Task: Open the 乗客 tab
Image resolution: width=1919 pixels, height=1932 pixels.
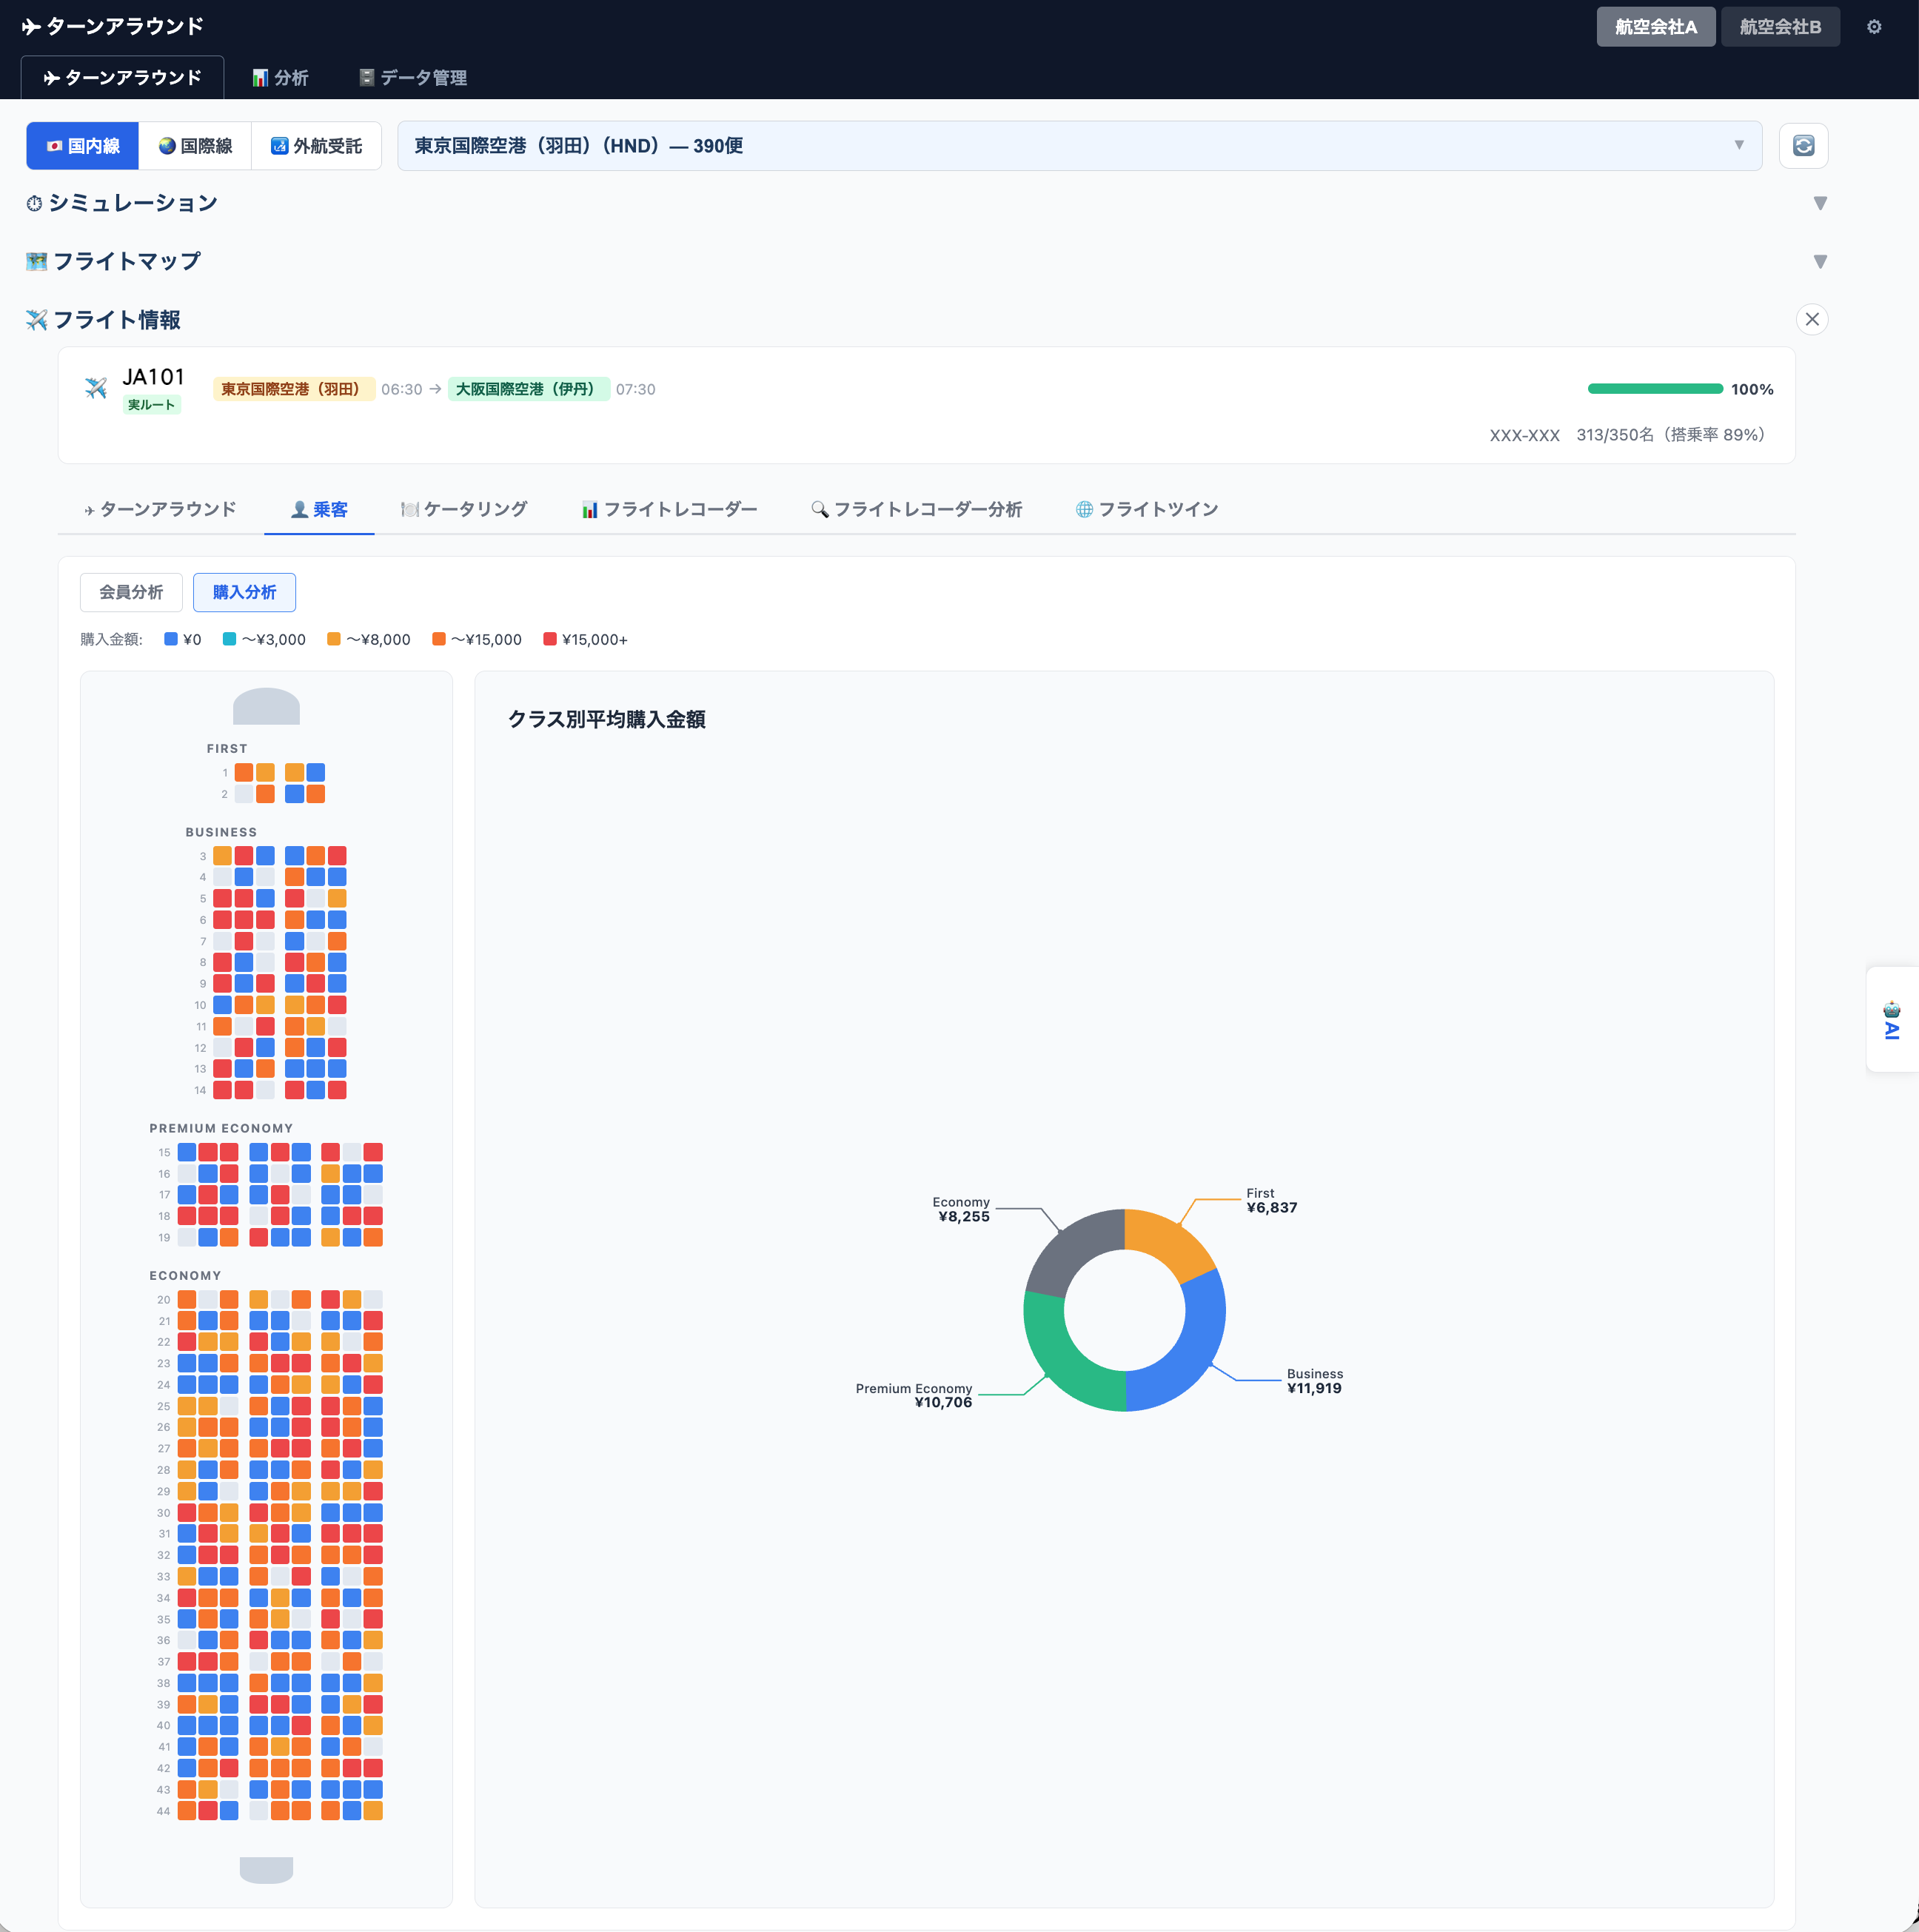Action: pyautogui.click(x=319, y=510)
